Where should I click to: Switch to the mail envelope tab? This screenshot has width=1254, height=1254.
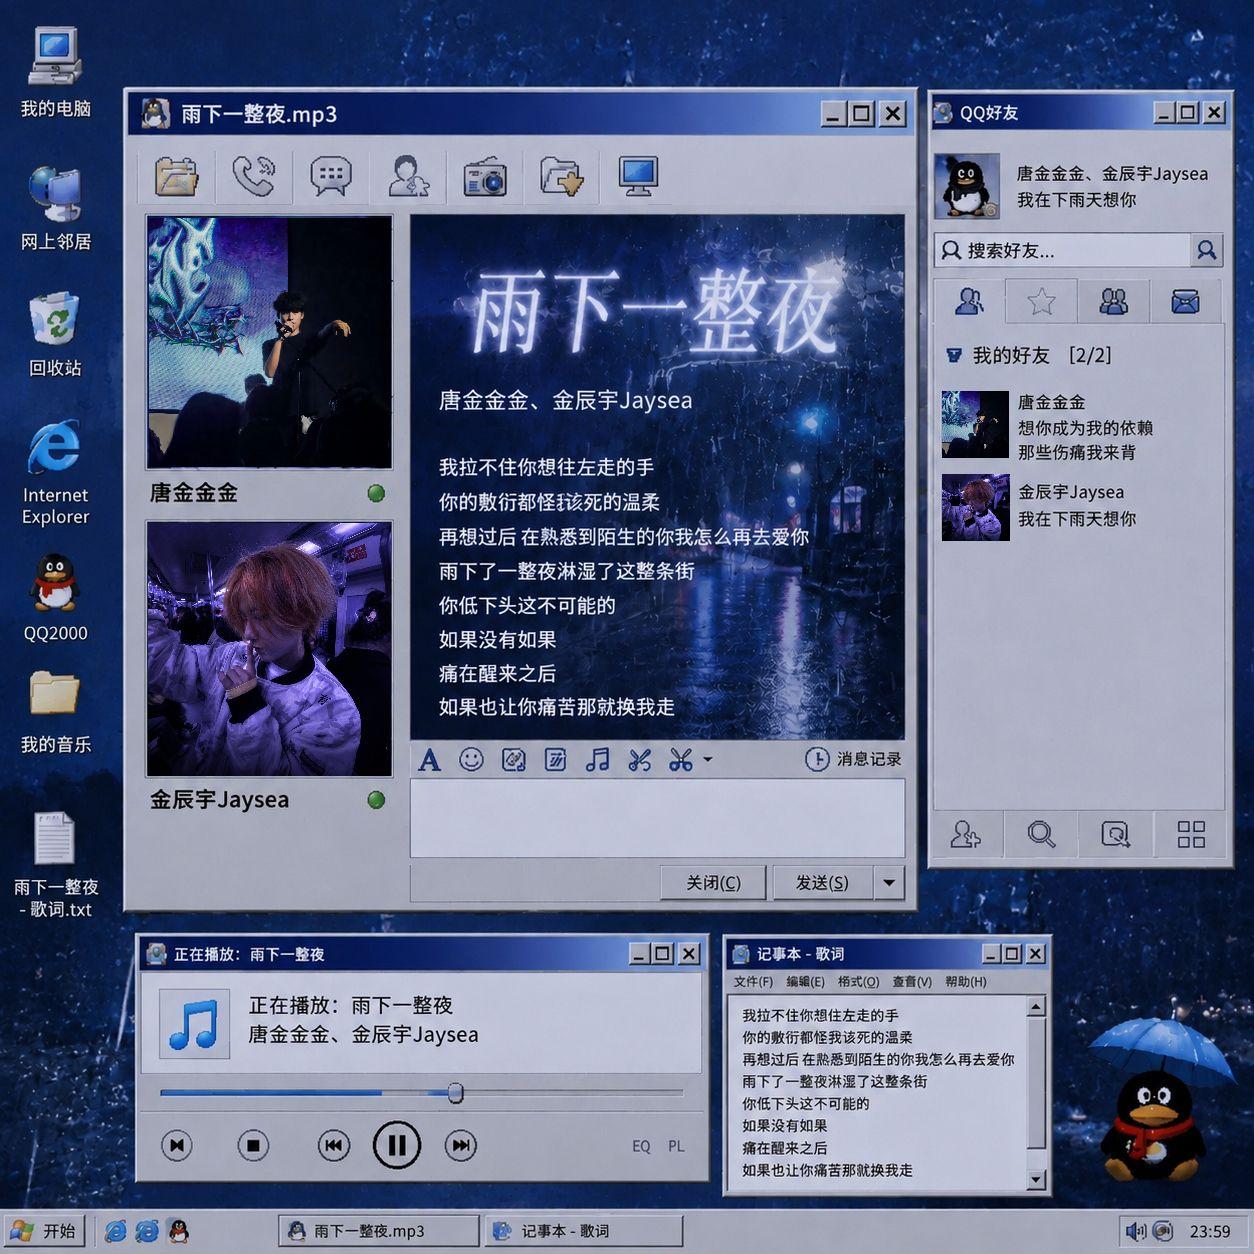(1186, 301)
